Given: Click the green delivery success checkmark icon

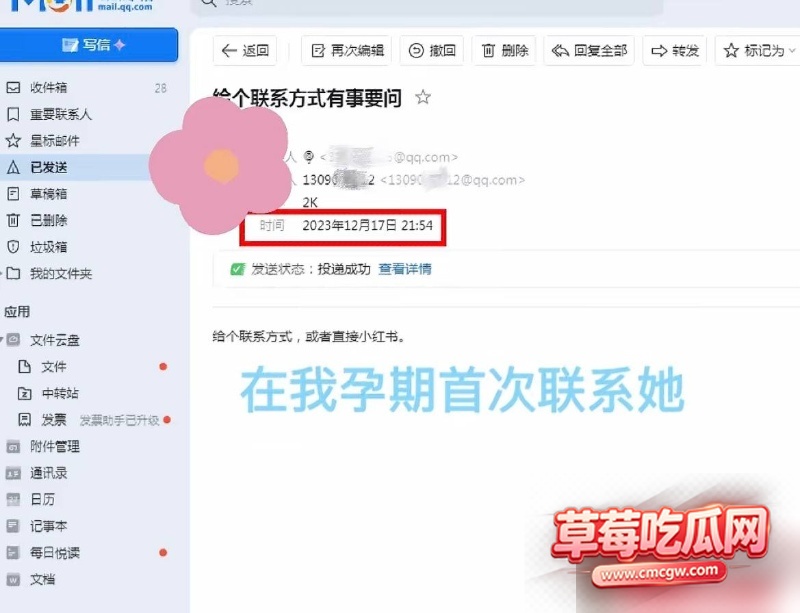Looking at the screenshot, I should point(238,269).
